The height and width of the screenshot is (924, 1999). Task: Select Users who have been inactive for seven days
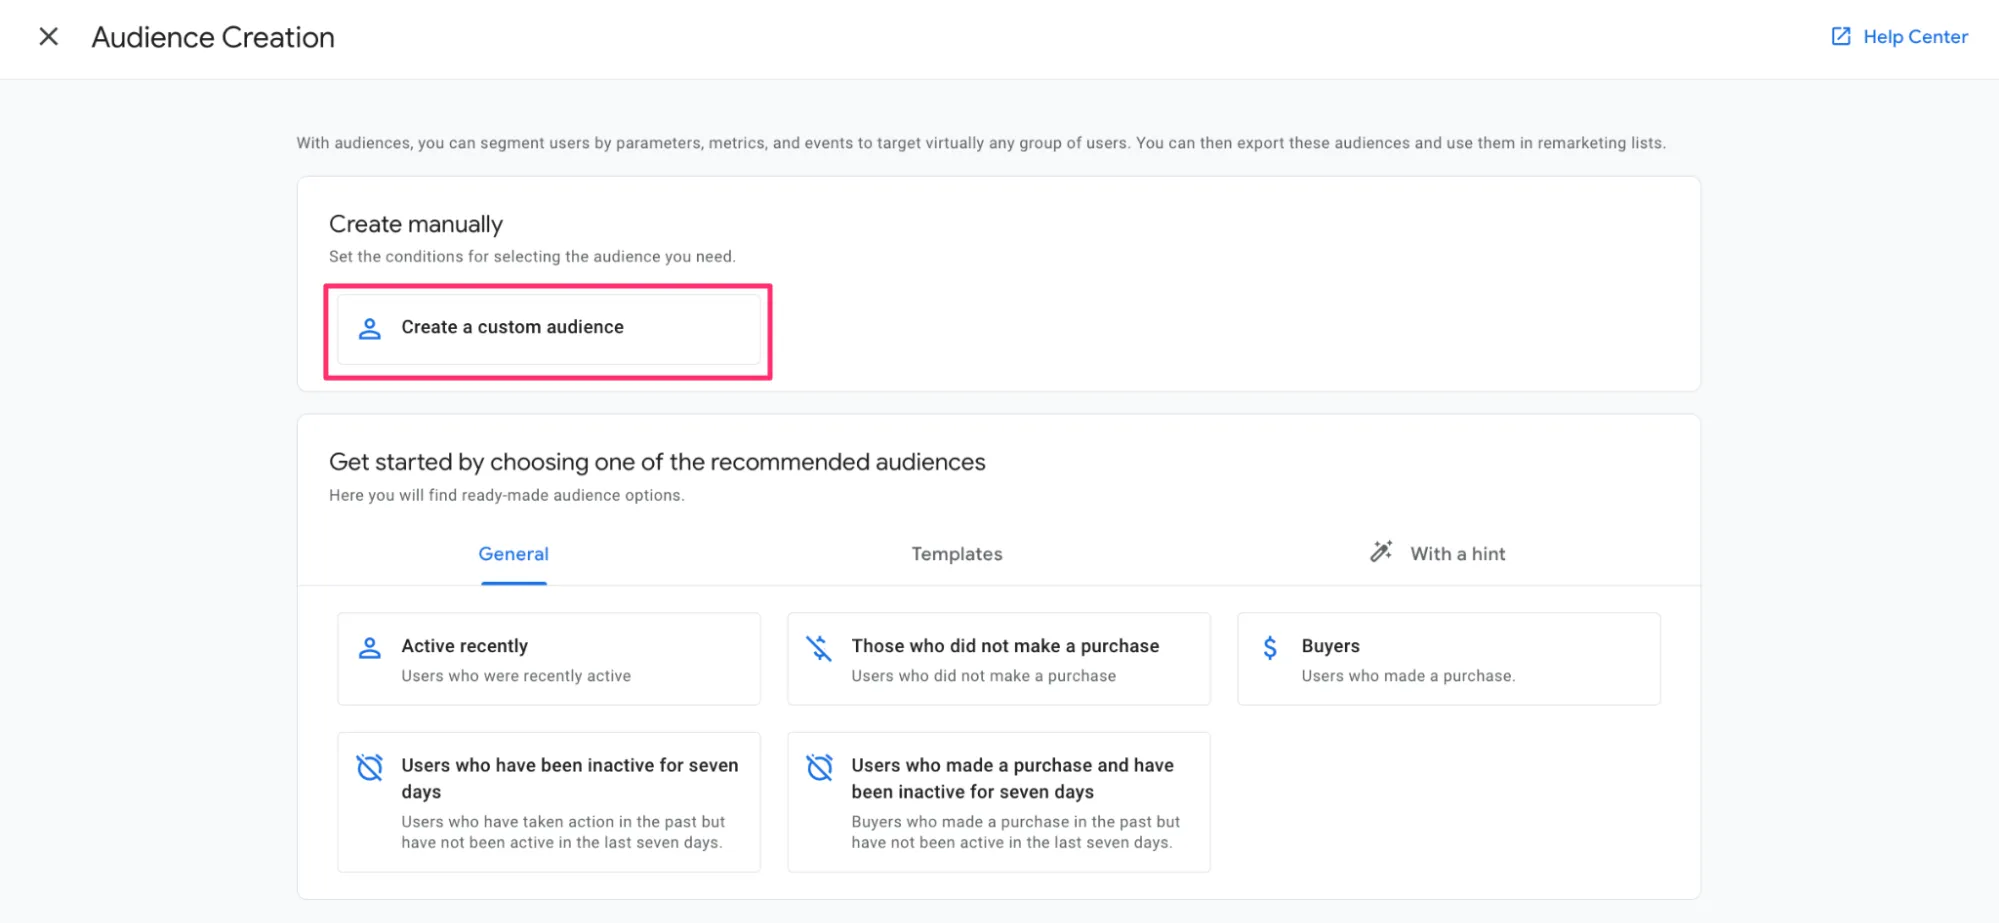[x=569, y=778]
